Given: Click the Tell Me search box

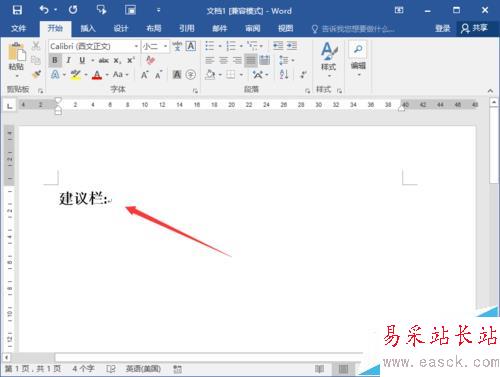Looking at the screenshot, I should pos(353,29).
